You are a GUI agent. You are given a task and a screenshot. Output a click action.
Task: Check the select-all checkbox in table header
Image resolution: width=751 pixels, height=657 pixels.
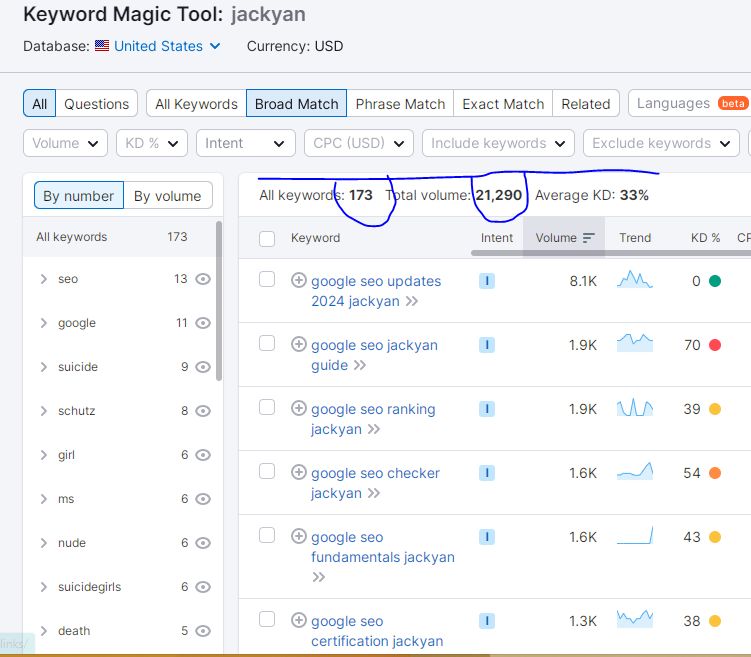[267, 238]
